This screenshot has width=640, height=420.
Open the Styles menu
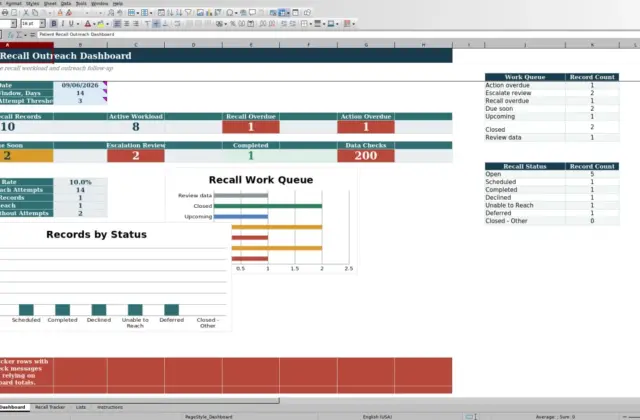(32, 3)
